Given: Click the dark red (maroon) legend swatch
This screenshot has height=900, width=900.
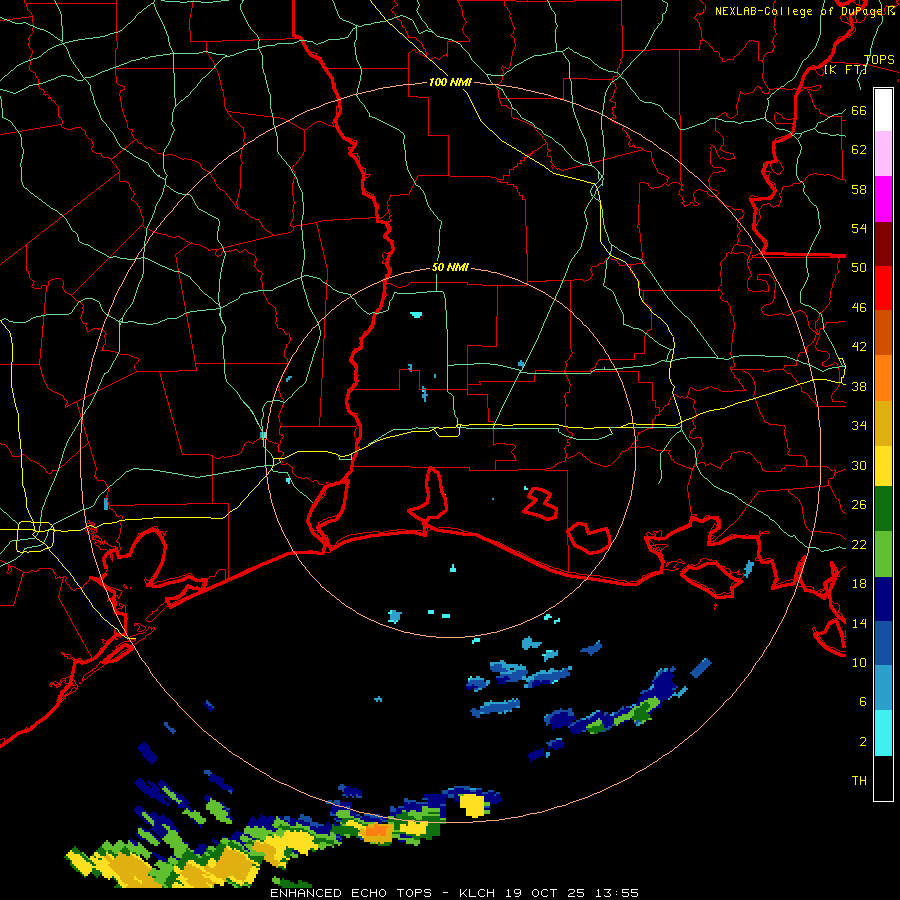Looking at the screenshot, I should [883, 244].
